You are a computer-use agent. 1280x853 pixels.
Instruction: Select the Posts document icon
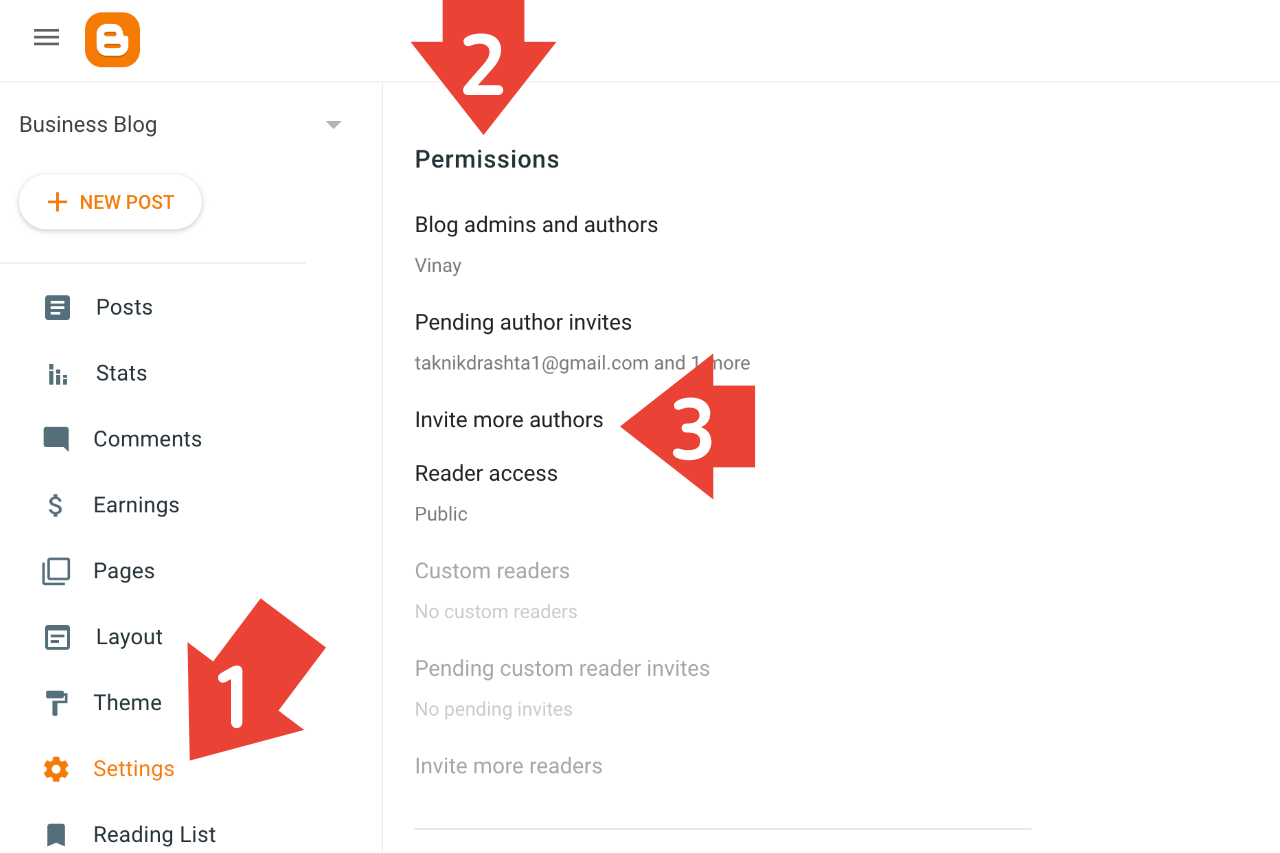coord(57,308)
